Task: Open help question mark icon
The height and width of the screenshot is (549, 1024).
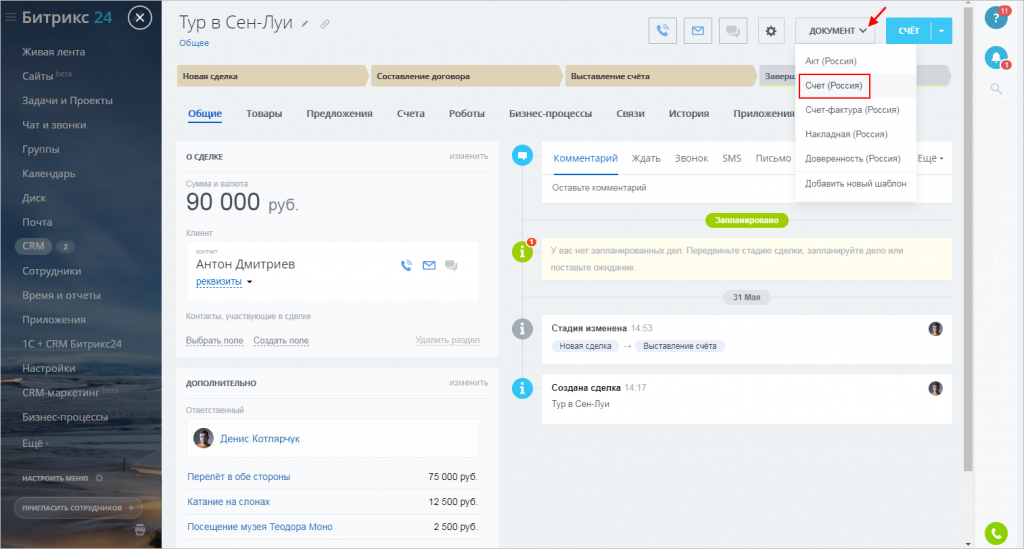Action: coord(996,18)
